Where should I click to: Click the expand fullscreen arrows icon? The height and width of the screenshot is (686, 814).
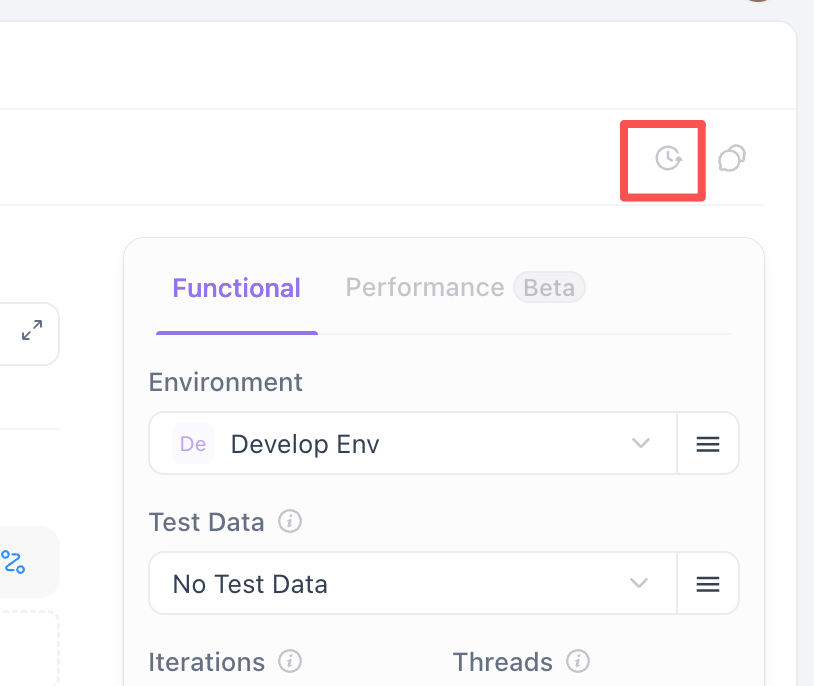tap(32, 330)
